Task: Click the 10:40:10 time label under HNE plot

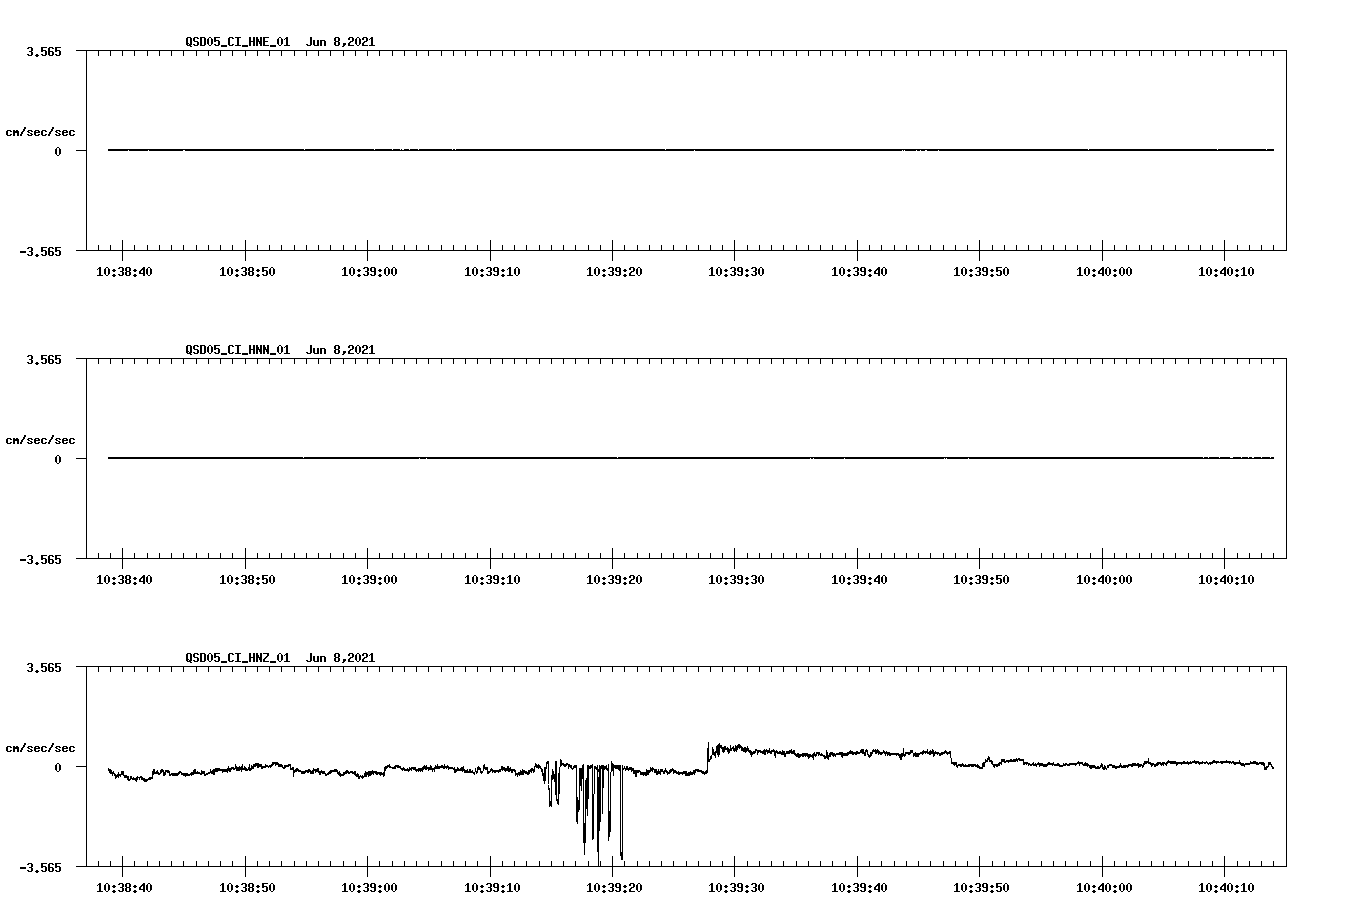Action: pyautogui.click(x=1226, y=272)
